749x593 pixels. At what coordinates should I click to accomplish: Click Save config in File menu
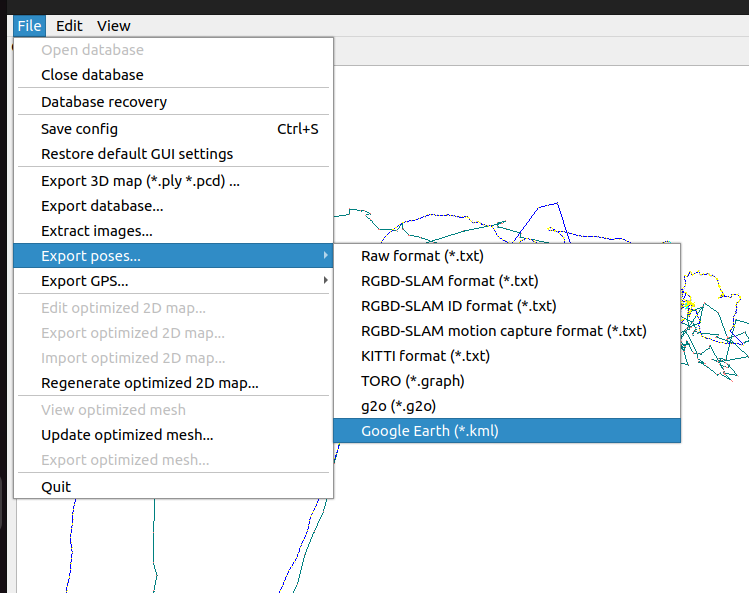(79, 129)
